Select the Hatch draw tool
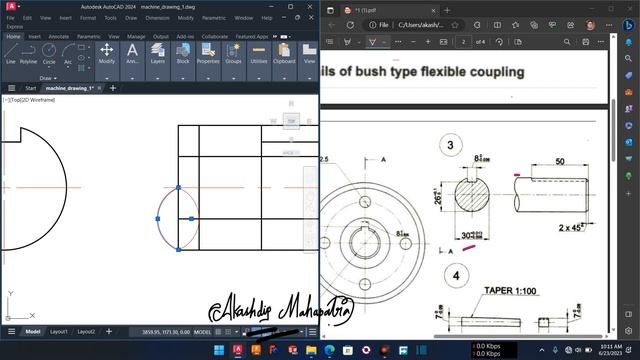 click(82, 68)
